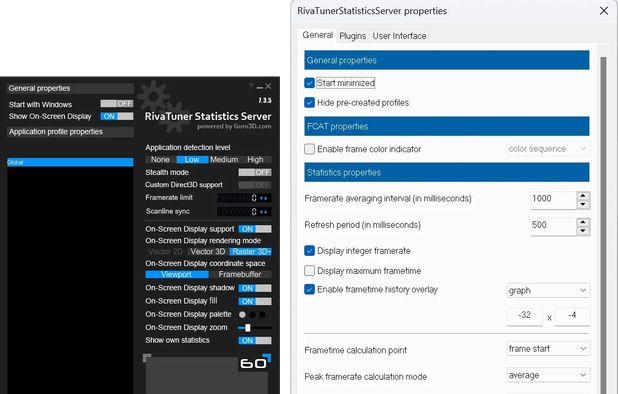Toggle On-Screen Display shadow switch
This screenshot has height=394, width=618.
[x=255, y=288]
